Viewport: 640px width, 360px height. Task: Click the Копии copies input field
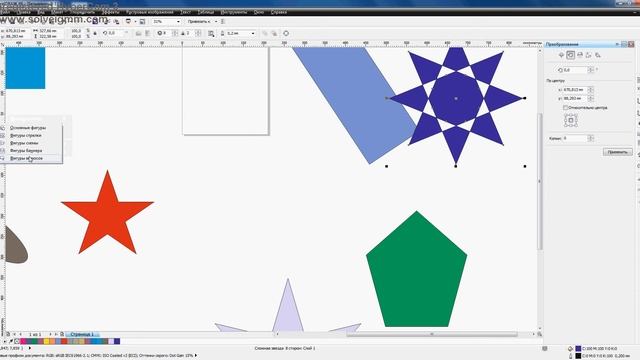pyautogui.click(x=576, y=138)
